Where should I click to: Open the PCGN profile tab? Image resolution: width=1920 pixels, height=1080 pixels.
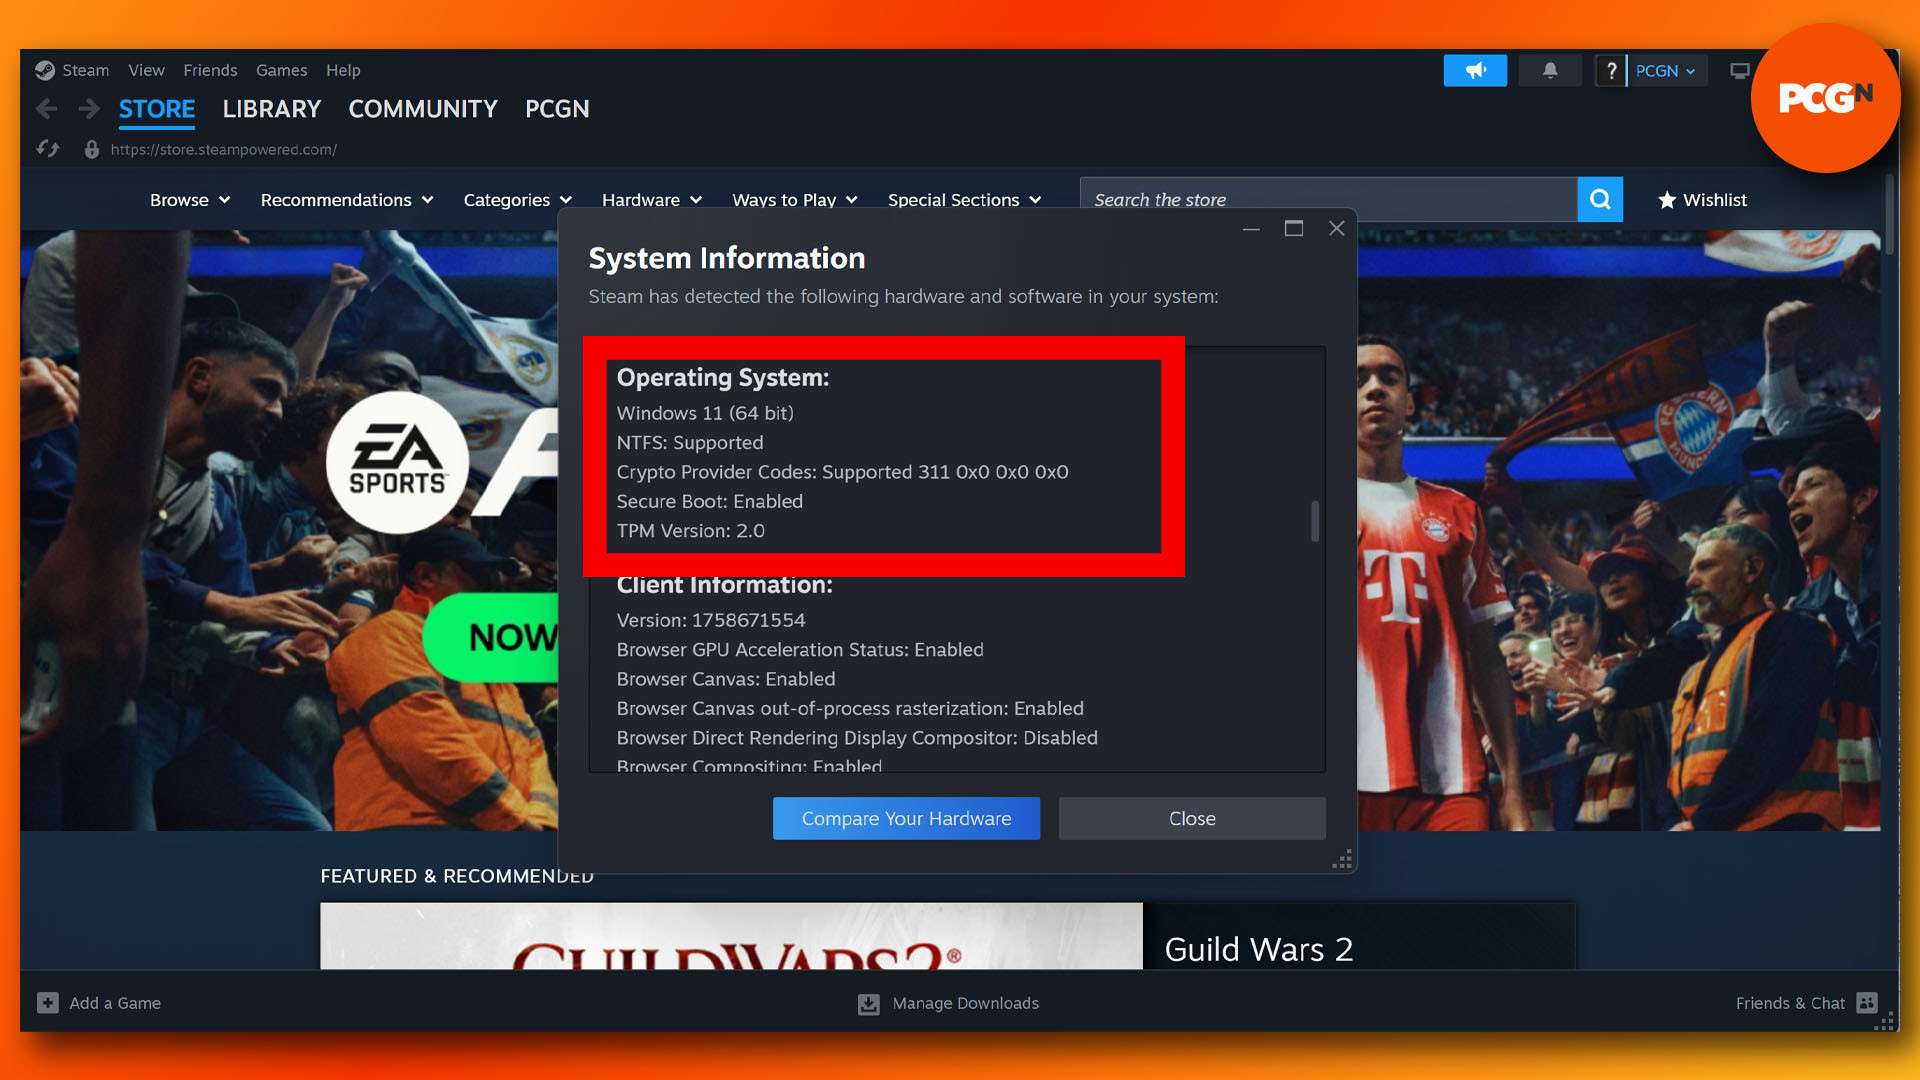(557, 109)
